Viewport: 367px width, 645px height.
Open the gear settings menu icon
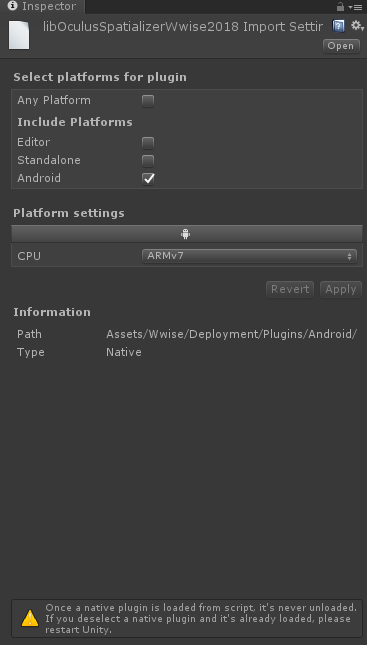pyautogui.click(x=357, y=26)
